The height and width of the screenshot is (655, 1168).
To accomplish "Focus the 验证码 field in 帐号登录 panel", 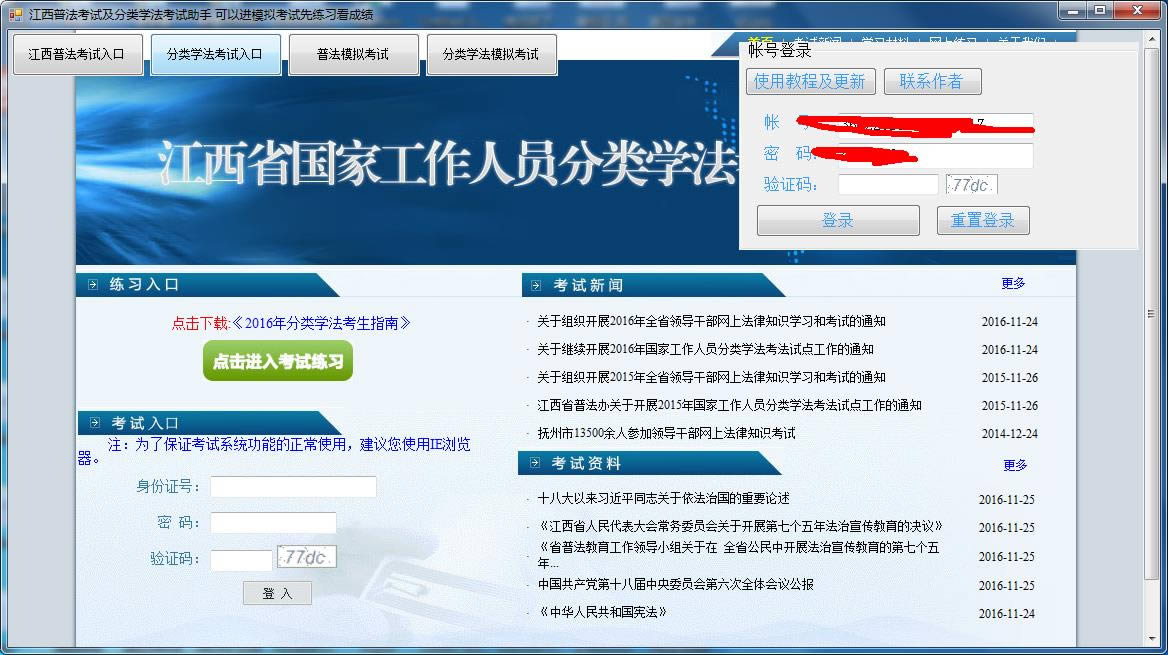I will [x=888, y=185].
